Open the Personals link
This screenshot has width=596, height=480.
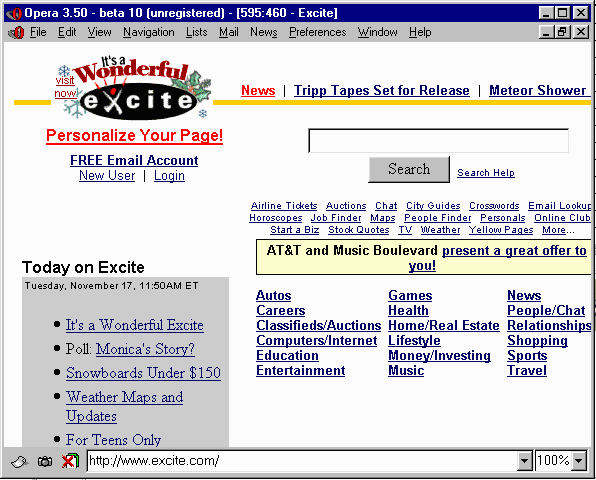tap(502, 218)
